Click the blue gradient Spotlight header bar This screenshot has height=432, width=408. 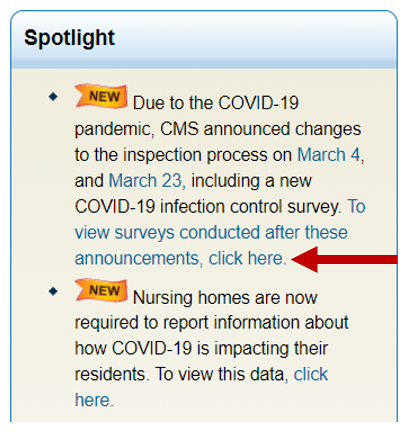coord(204,40)
